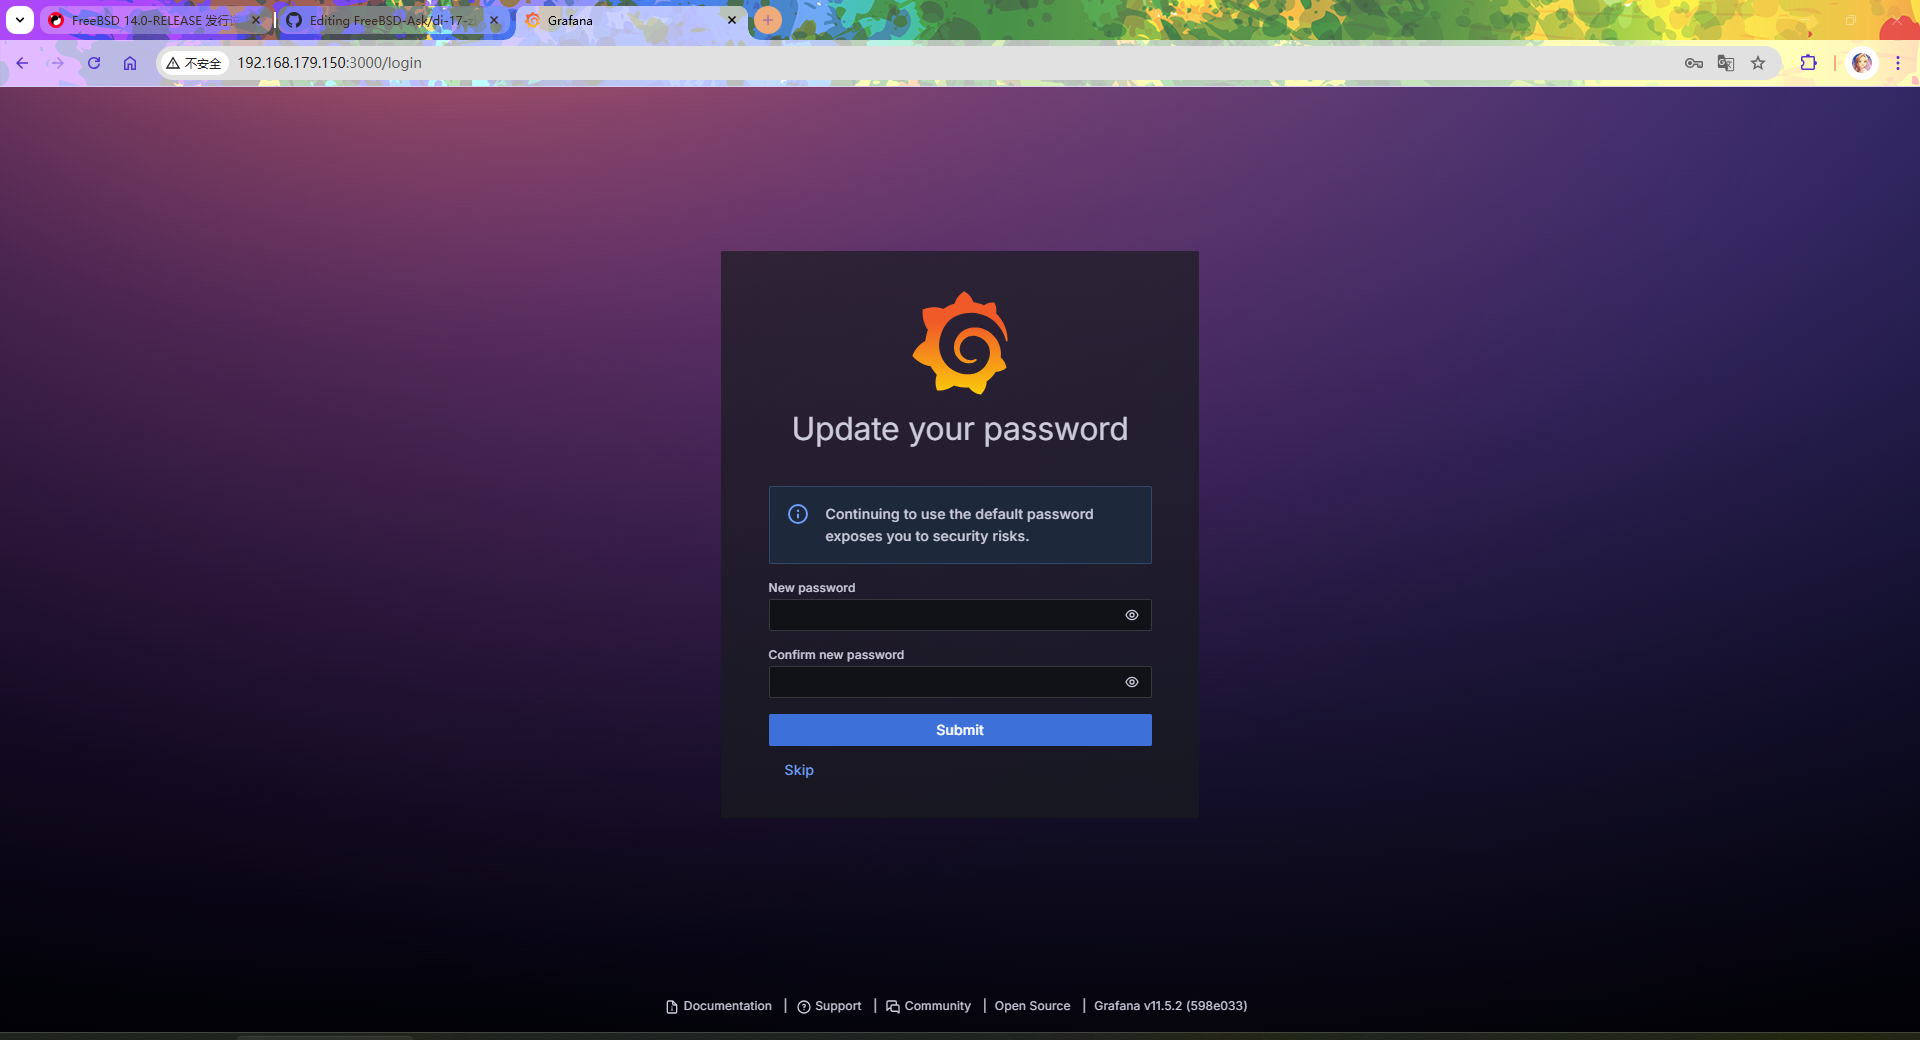1920x1040 pixels.
Task: Open the Documentation footer link
Action: 719,1006
